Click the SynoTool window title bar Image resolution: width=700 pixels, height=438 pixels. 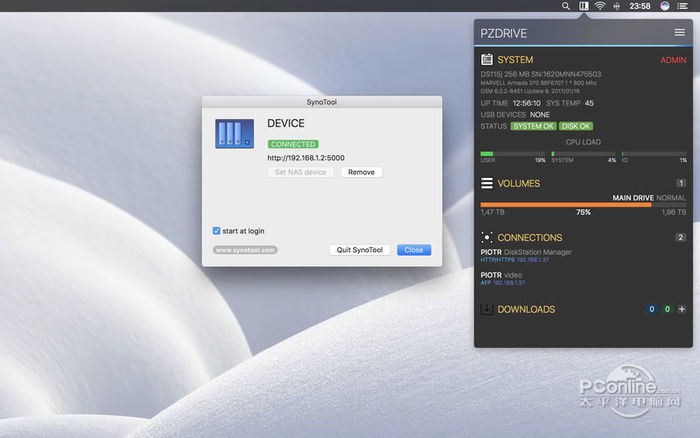(322, 102)
